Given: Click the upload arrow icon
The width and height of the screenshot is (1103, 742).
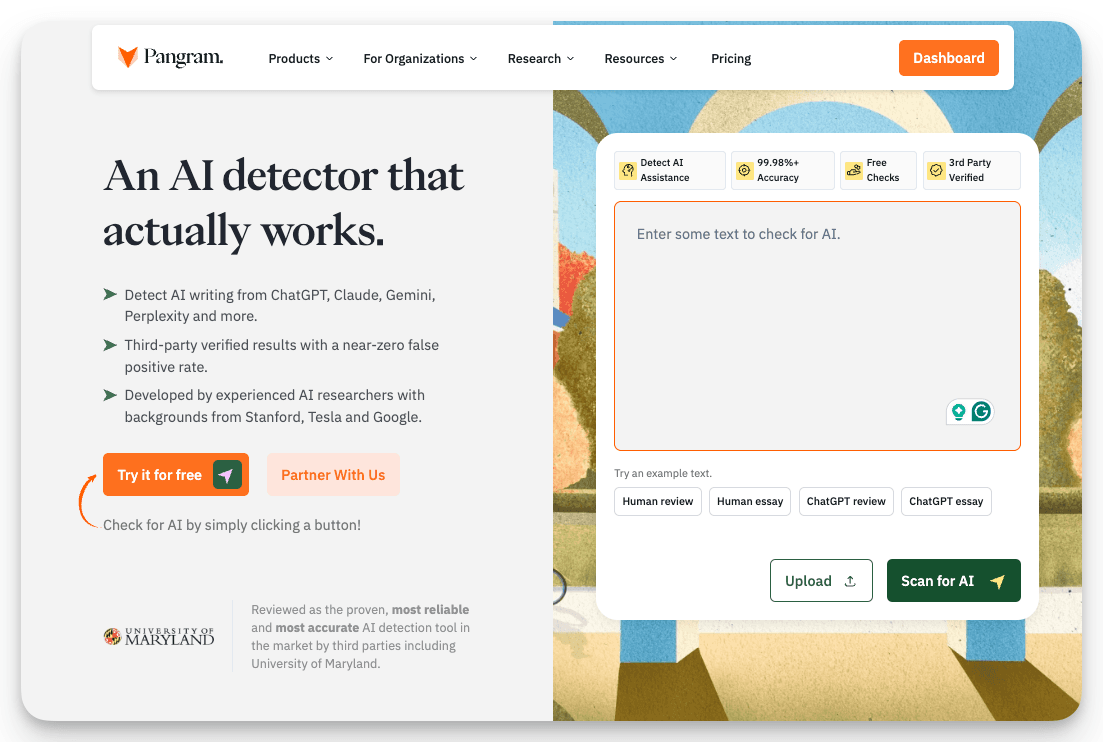Looking at the screenshot, I should click(x=849, y=580).
